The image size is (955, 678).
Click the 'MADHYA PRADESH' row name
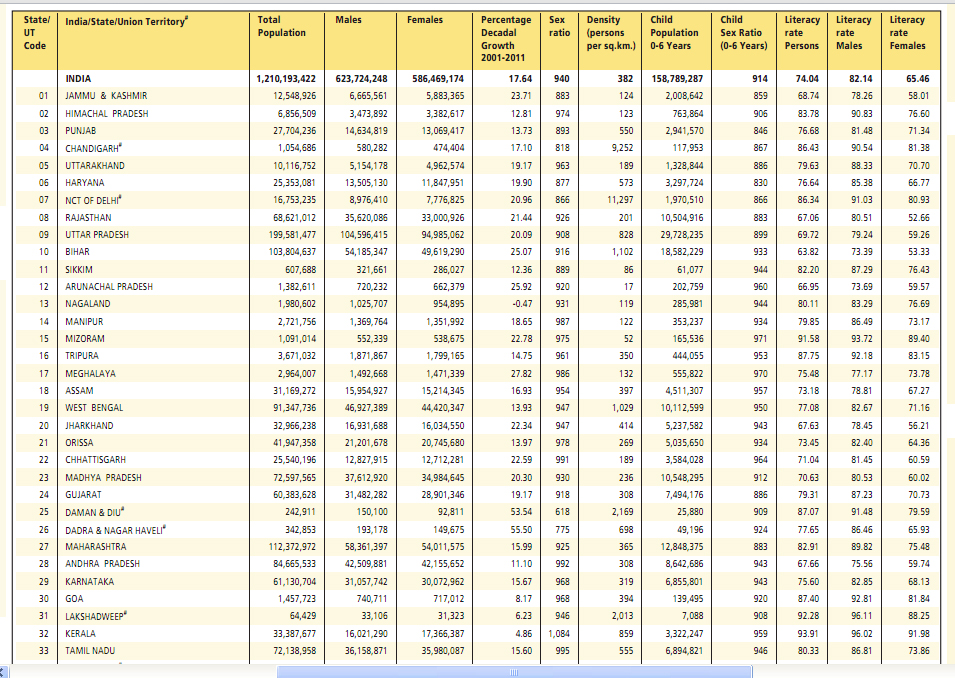(x=104, y=478)
